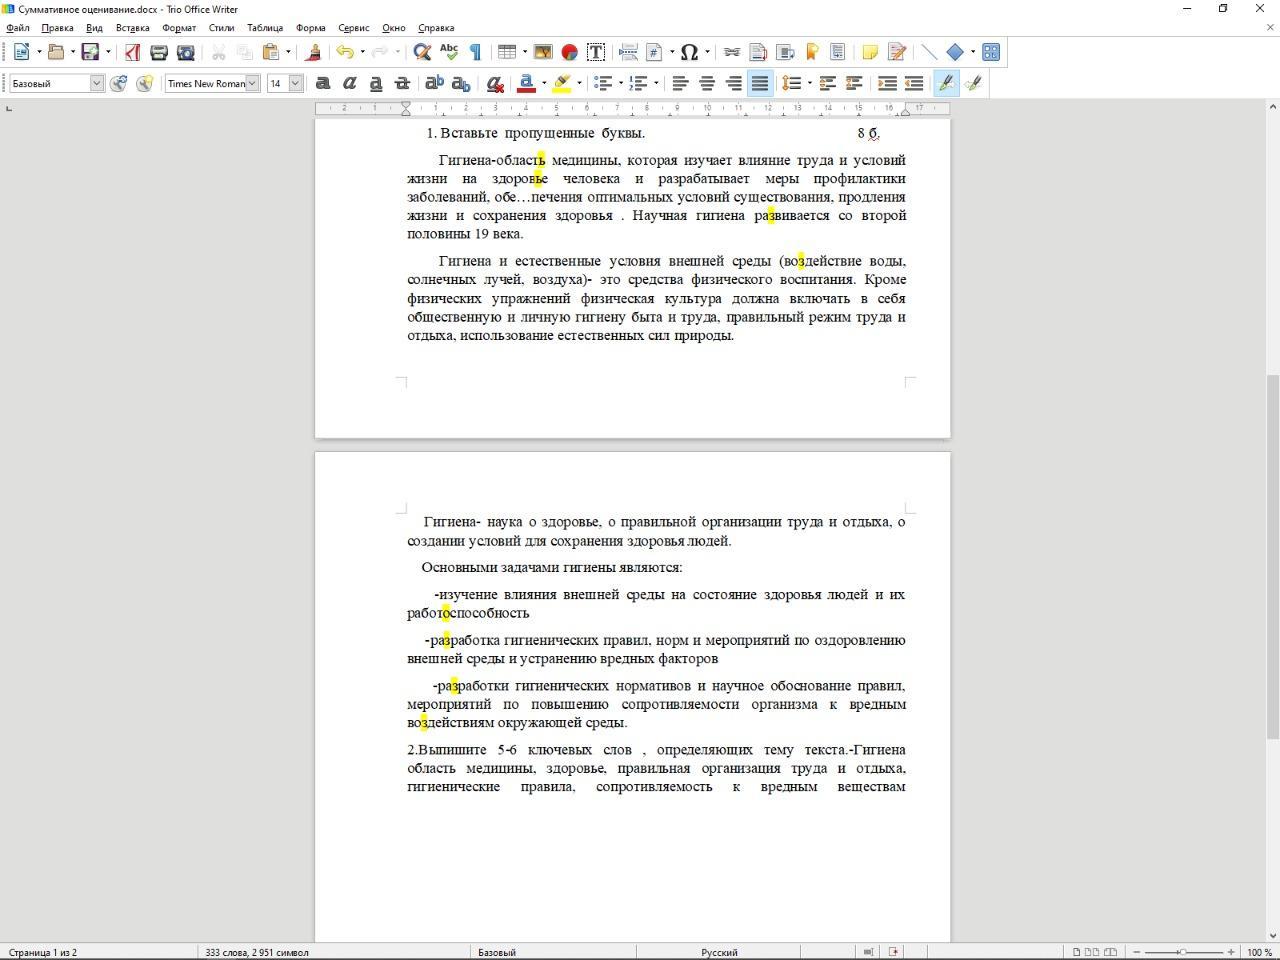This screenshot has width=1280, height=960.
Task: Insert a chart
Action: [x=569, y=52]
